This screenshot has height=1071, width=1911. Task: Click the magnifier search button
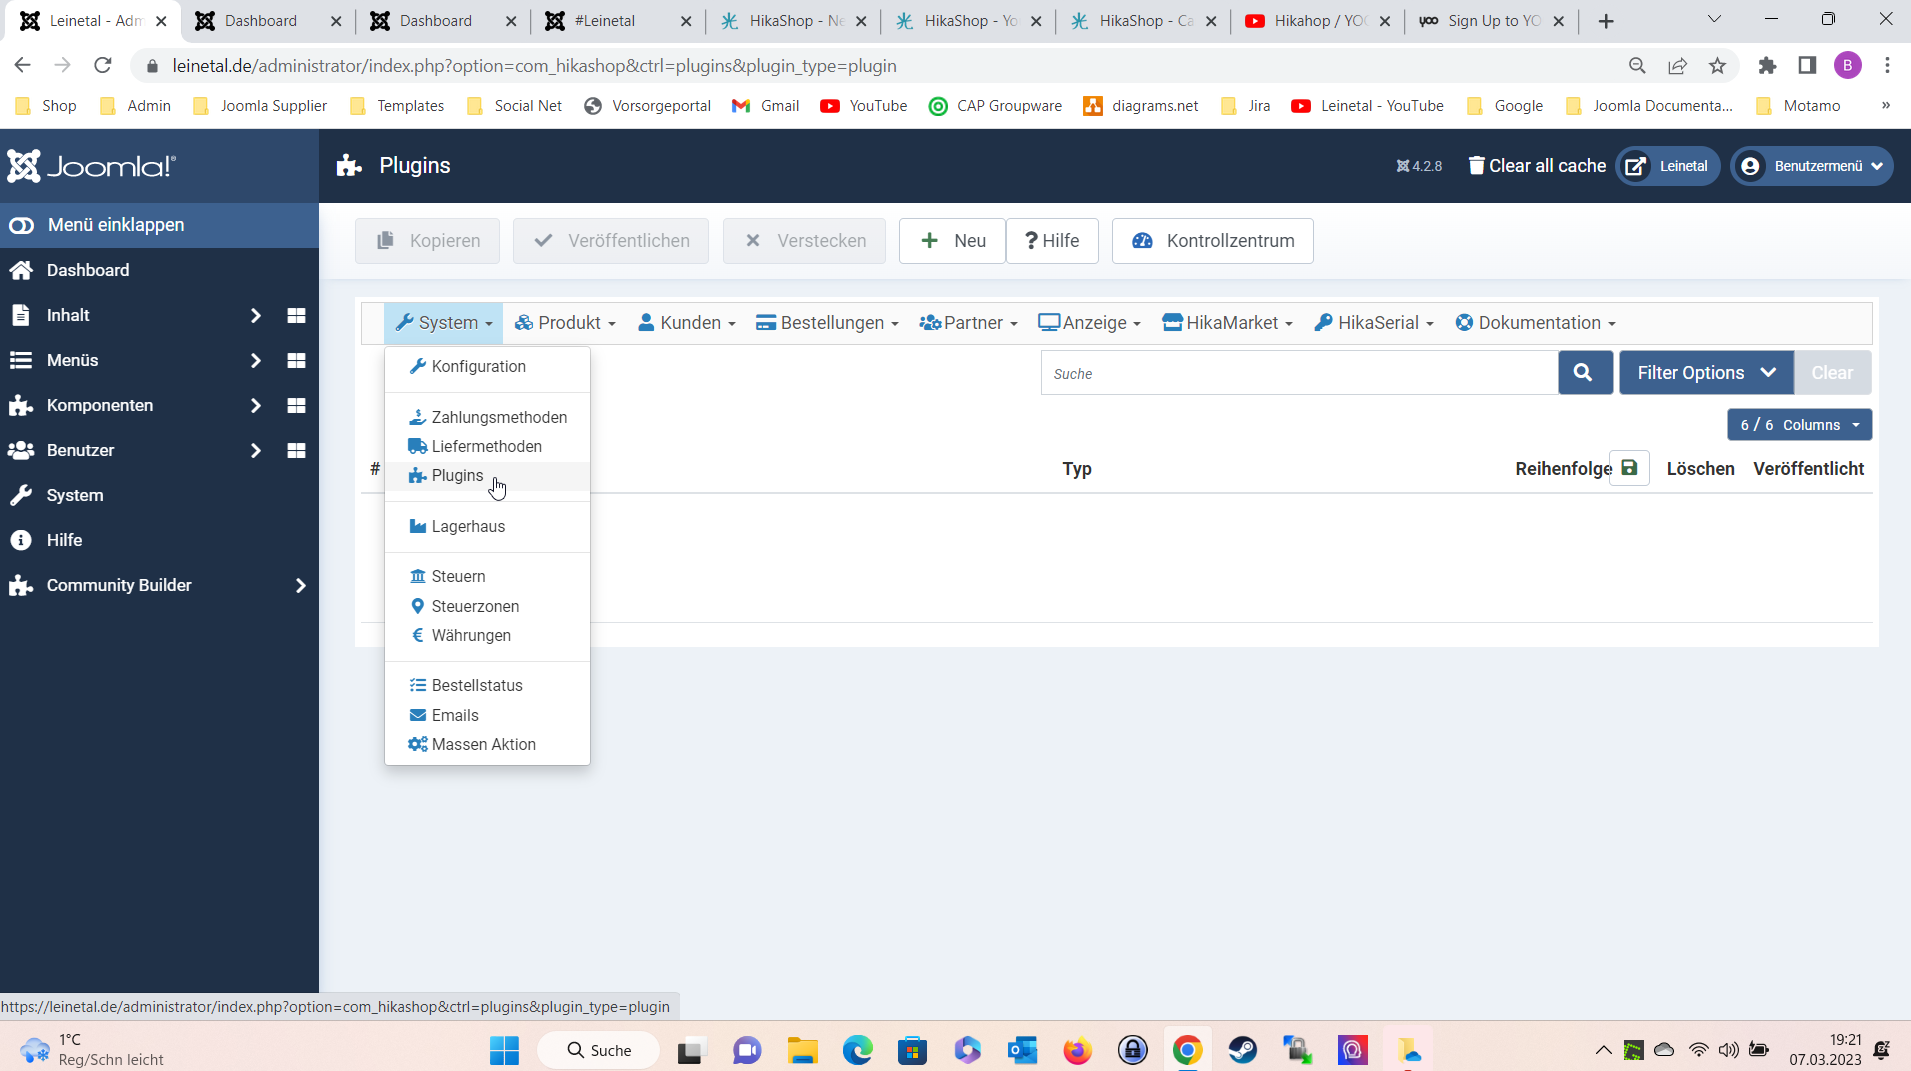(1584, 373)
